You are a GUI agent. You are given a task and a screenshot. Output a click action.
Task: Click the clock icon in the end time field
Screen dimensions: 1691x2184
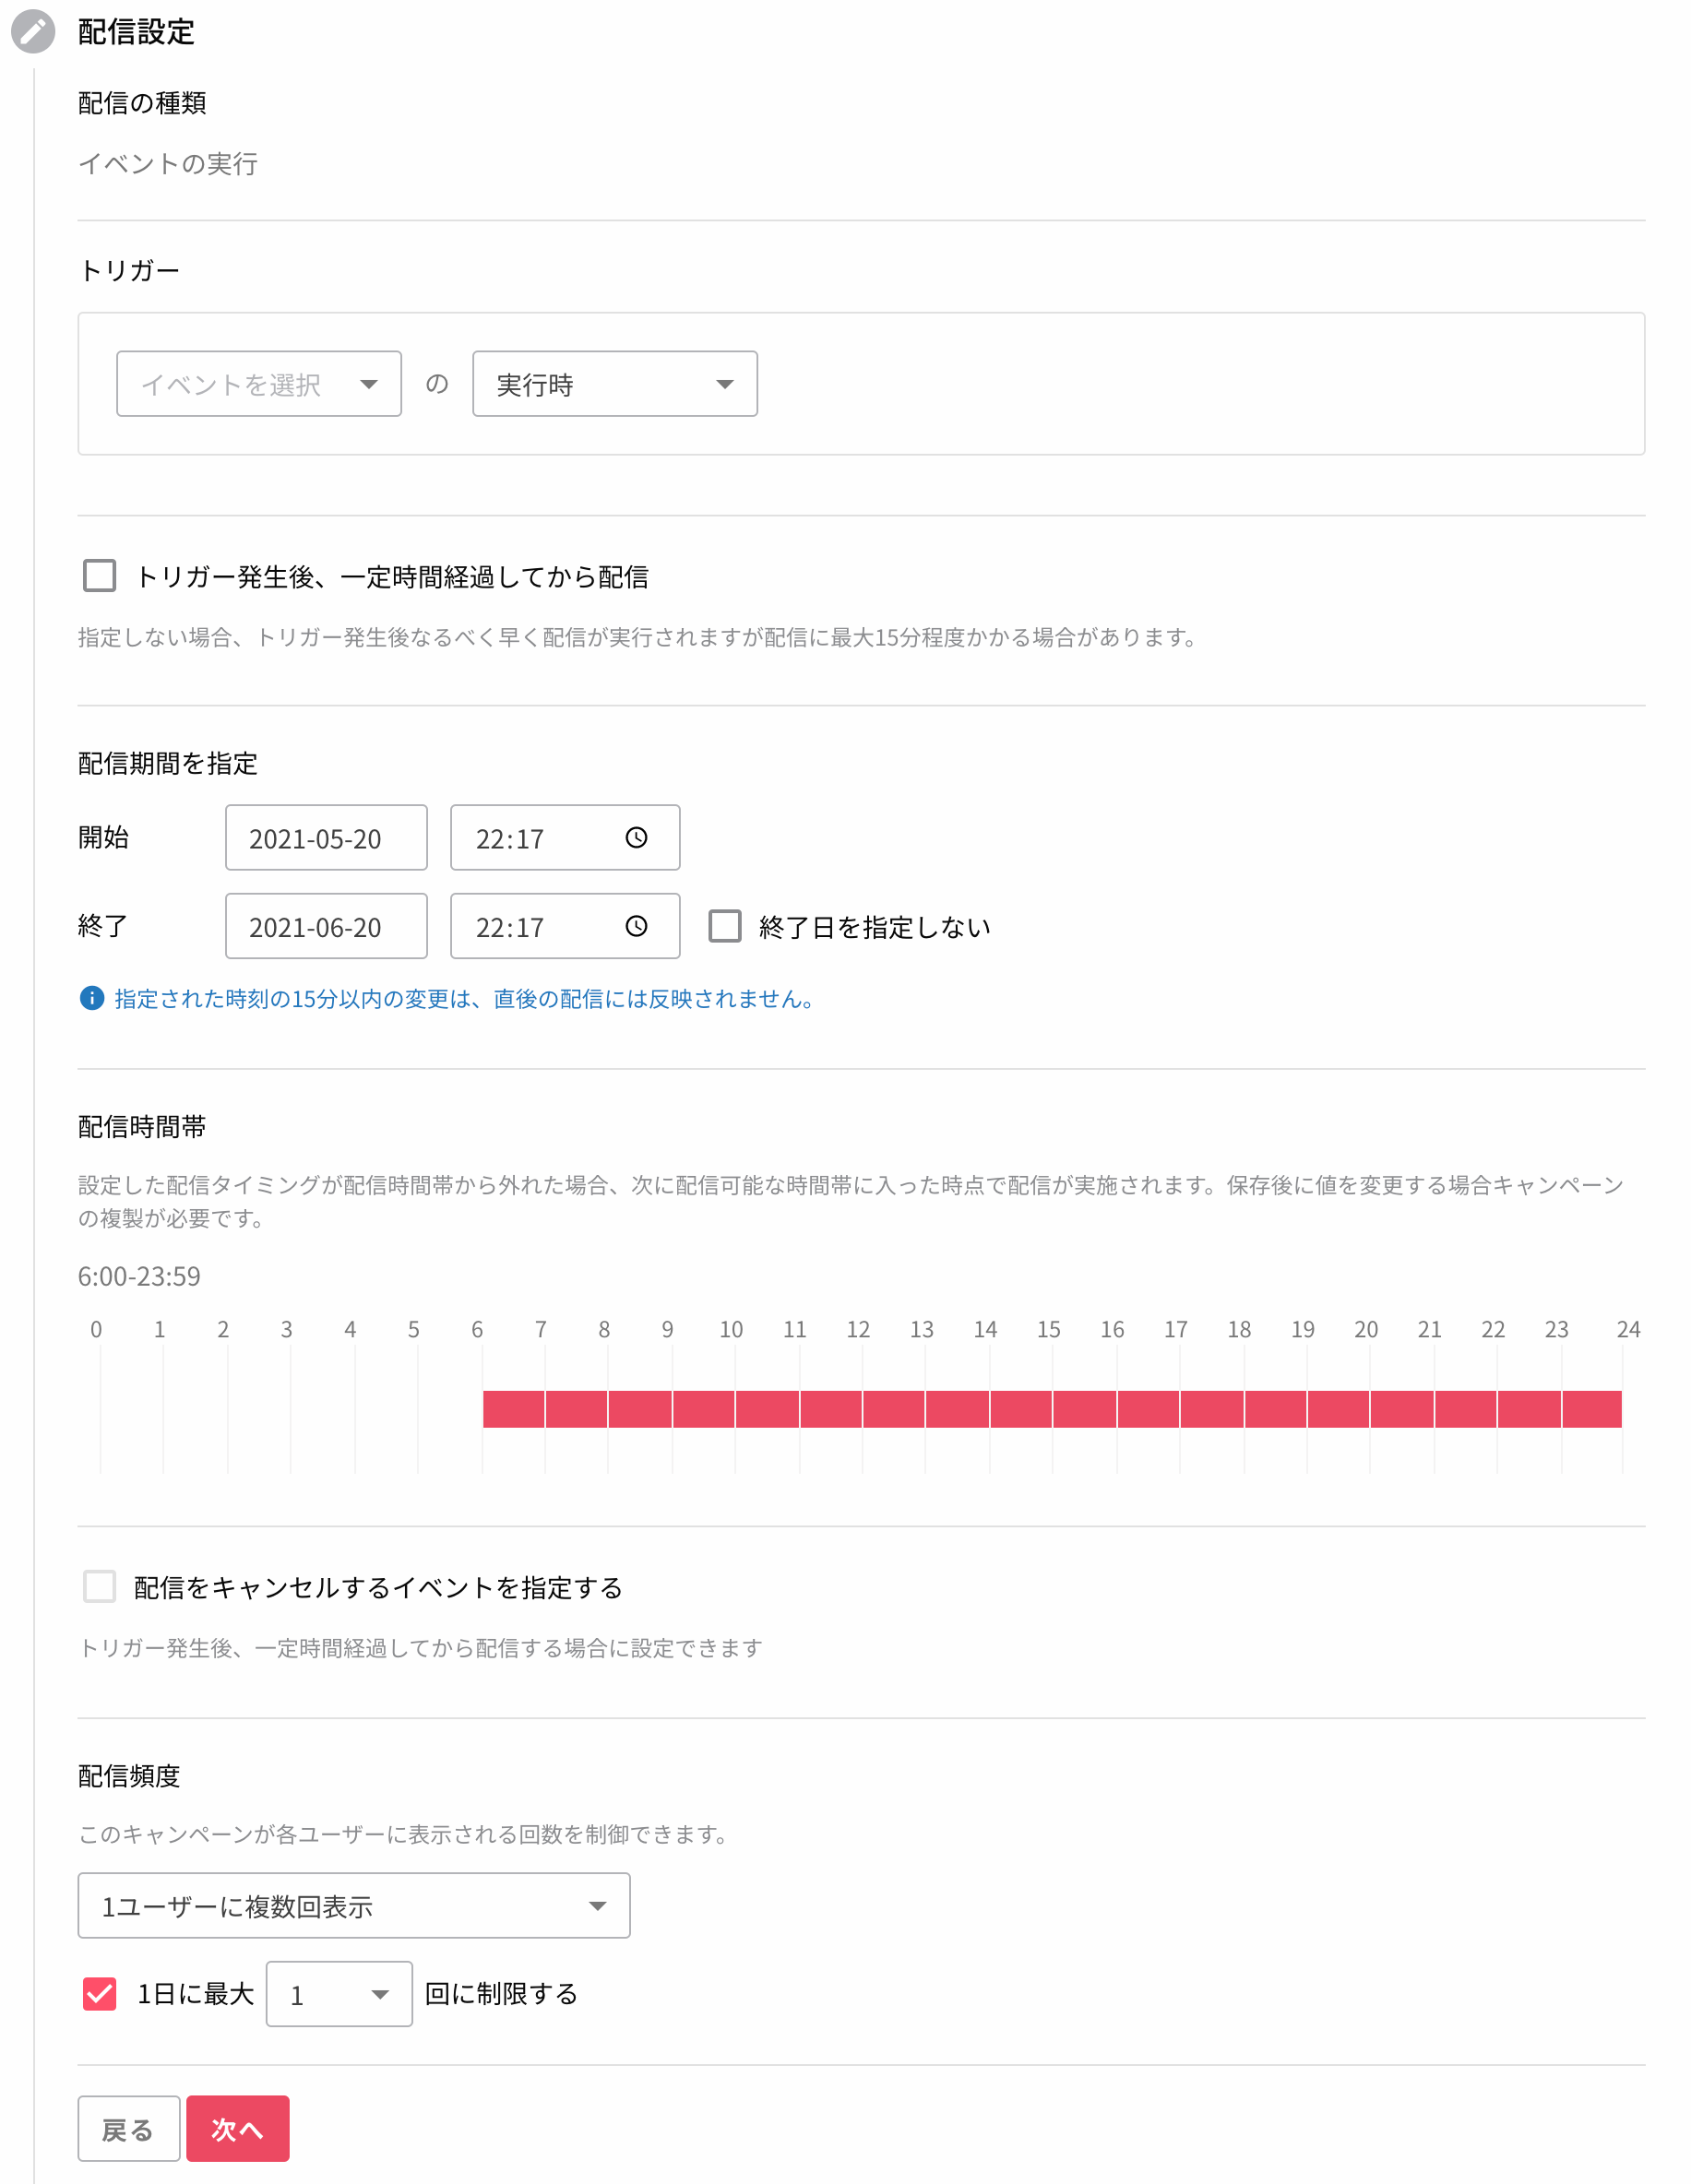click(636, 926)
